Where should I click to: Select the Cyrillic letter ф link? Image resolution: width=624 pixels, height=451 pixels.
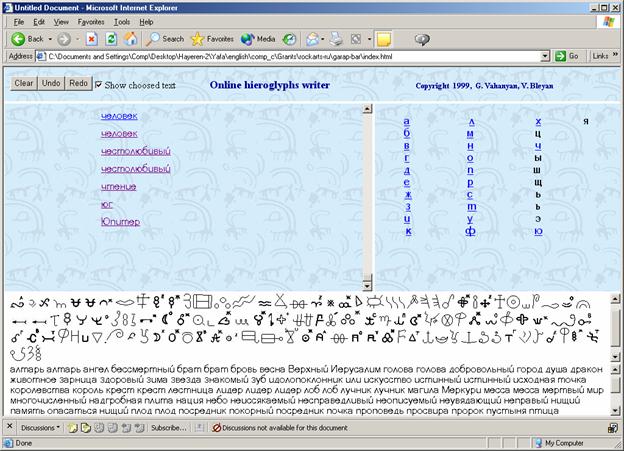(x=470, y=231)
